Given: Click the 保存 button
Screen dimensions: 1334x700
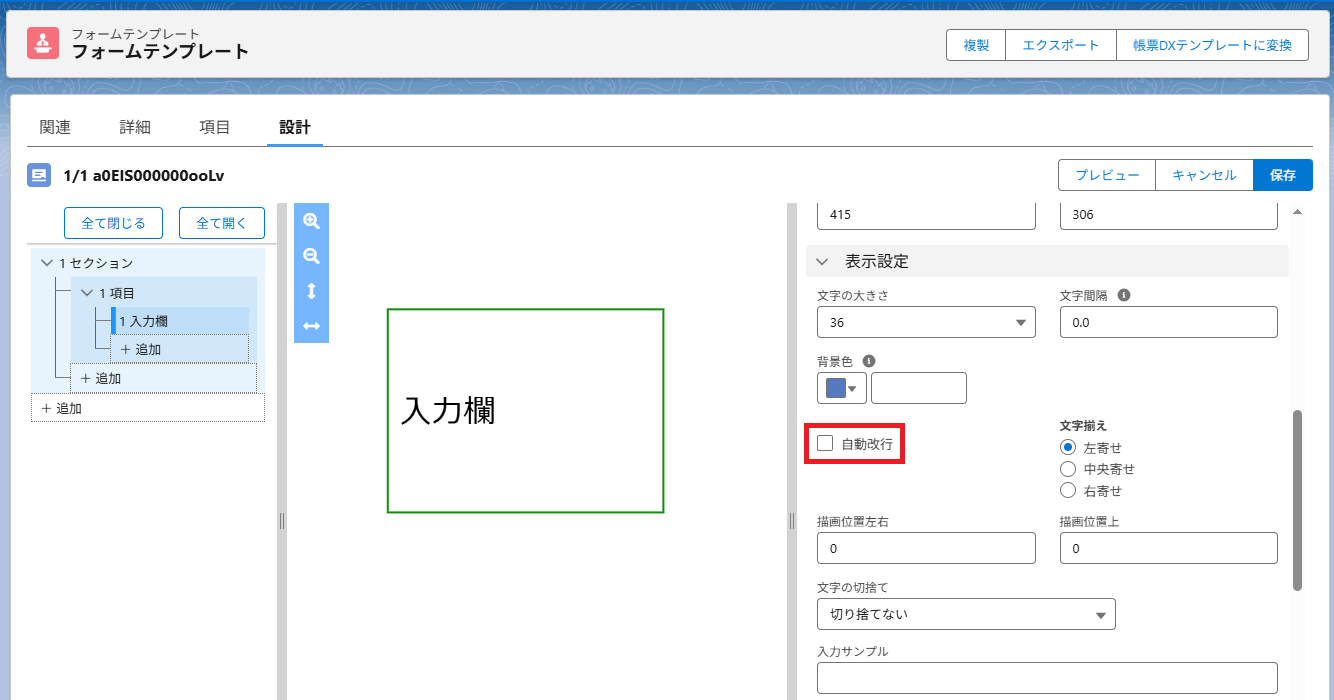Looking at the screenshot, I should click(1282, 175).
